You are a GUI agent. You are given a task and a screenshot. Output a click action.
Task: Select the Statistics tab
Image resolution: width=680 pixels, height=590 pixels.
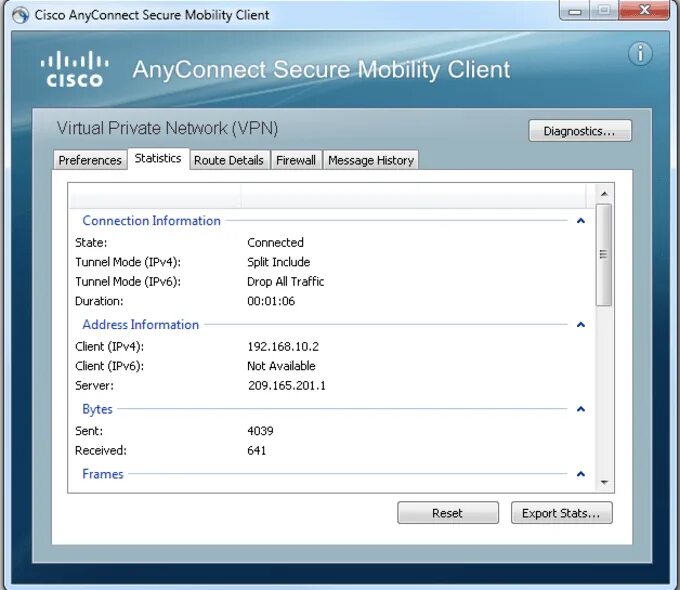(158, 159)
